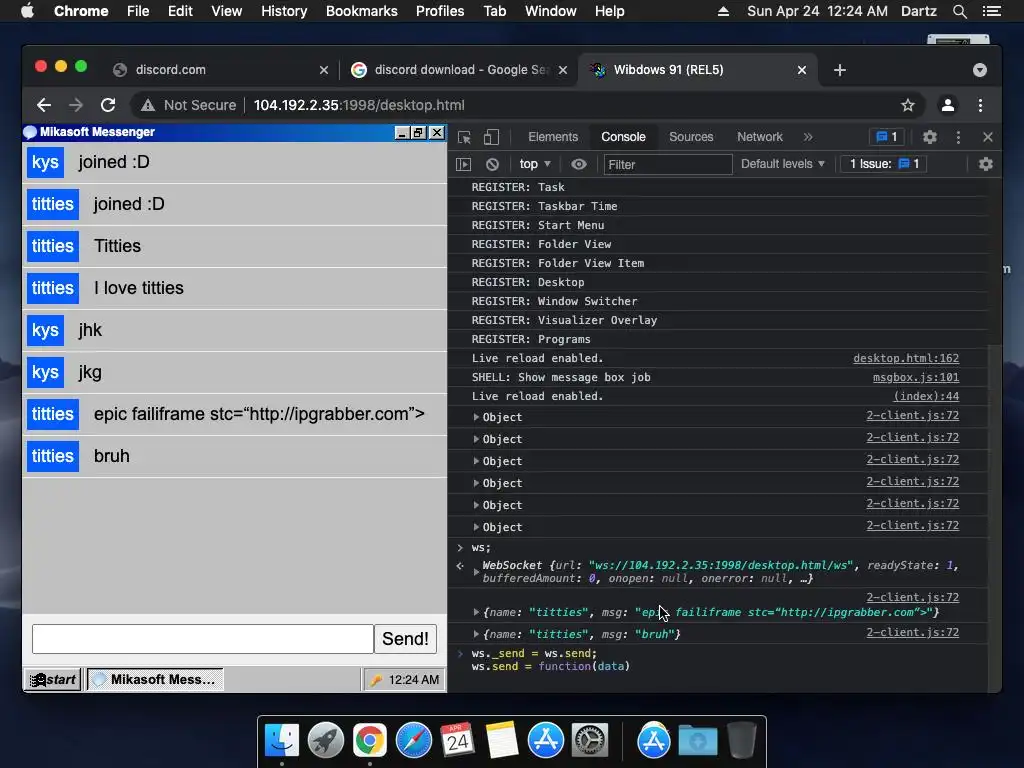Viewport: 1024px width, 768px height.
Task: Open the DevTools three-dot customize menu
Action: click(958, 137)
